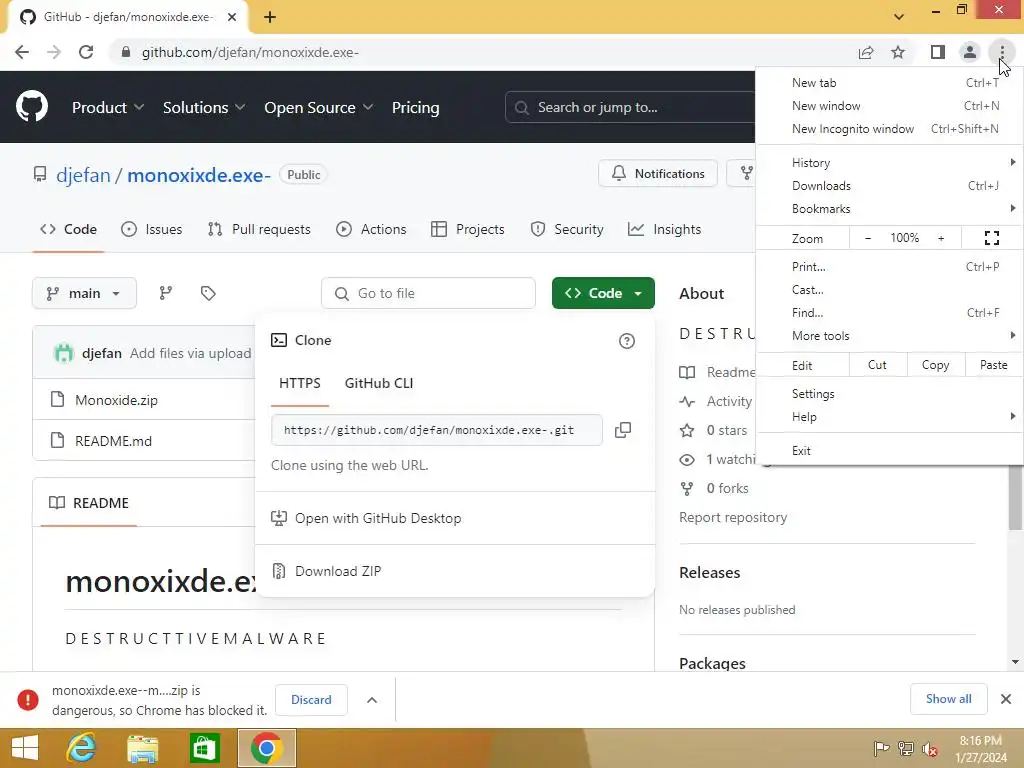Click the share page icon in address bar
The height and width of the screenshot is (768, 1024).
point(866,52)
